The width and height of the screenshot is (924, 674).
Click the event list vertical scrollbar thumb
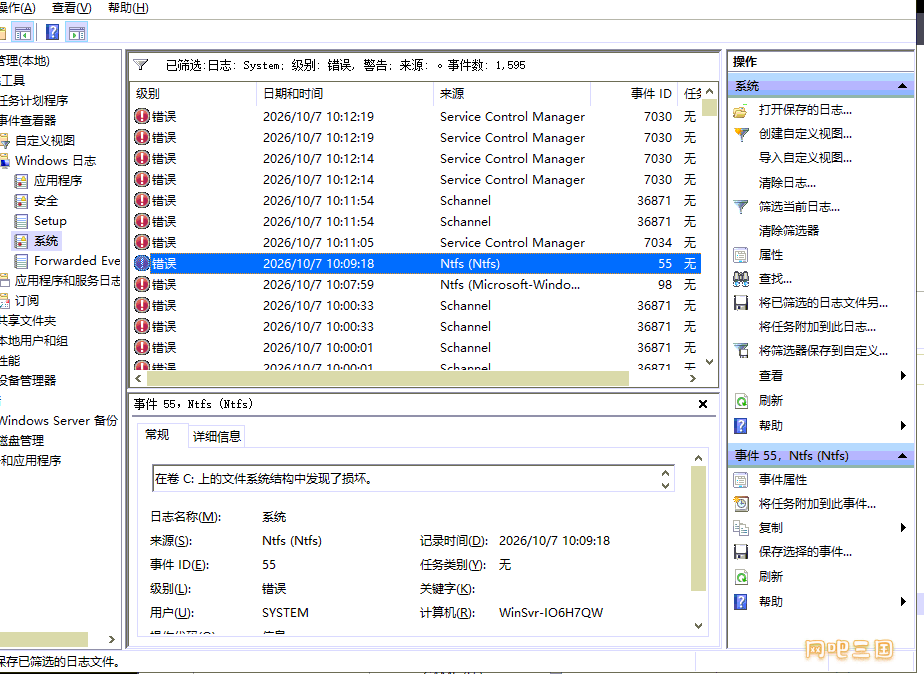pos(710,108)
